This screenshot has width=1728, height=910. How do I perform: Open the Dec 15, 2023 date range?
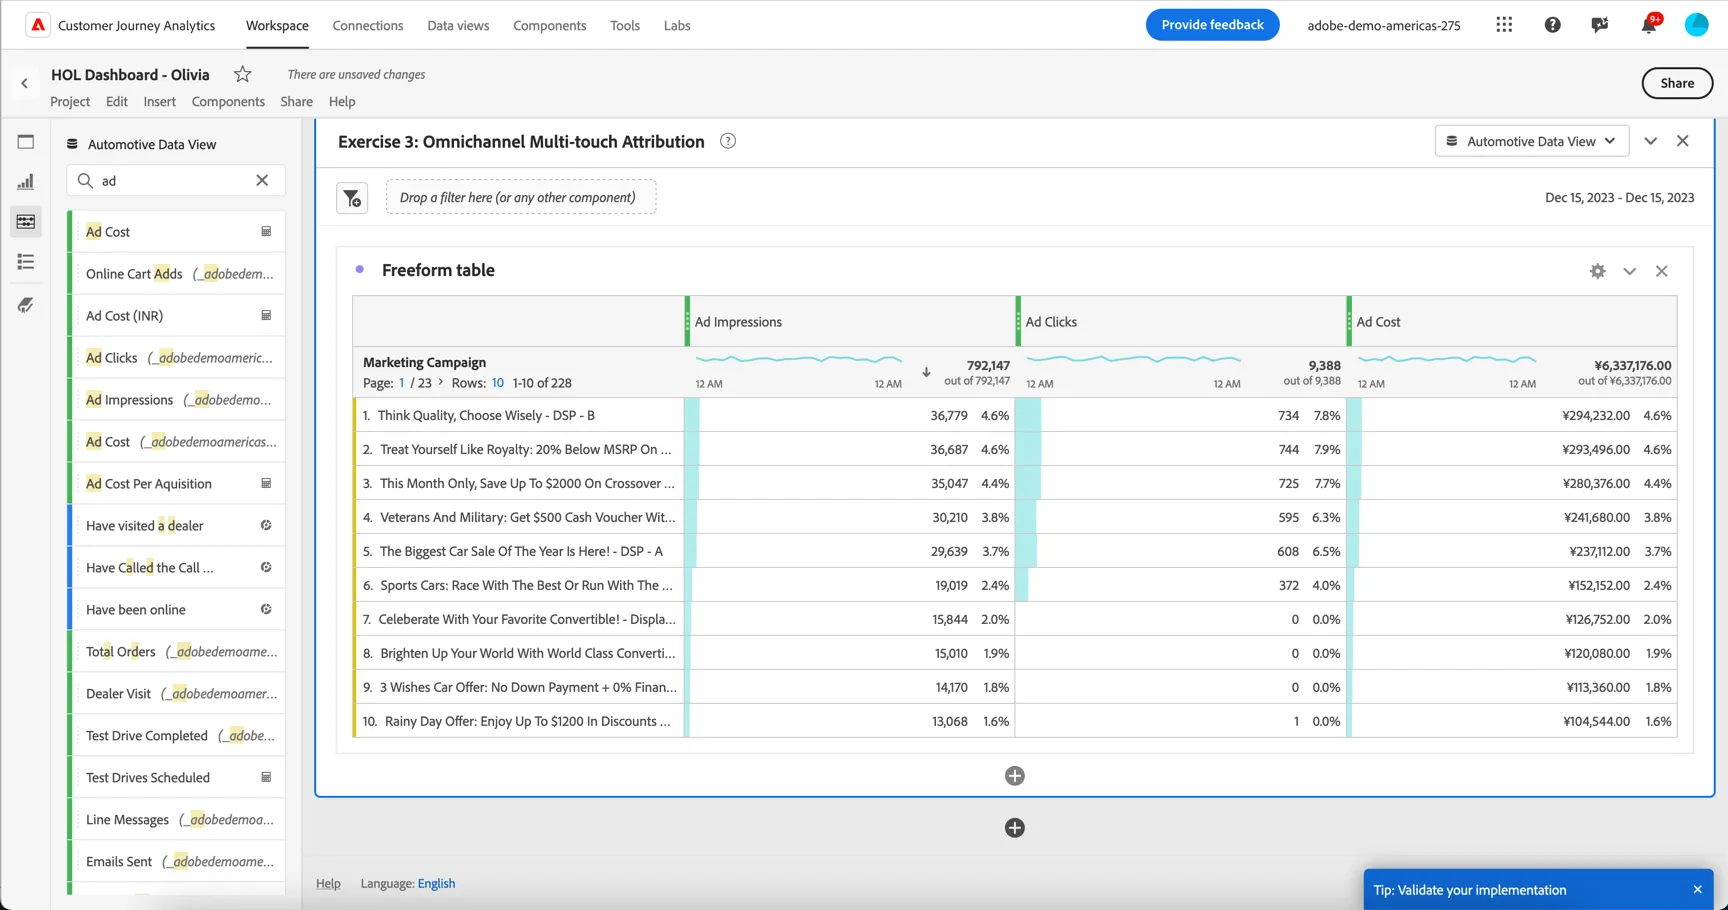[1619, 197]
